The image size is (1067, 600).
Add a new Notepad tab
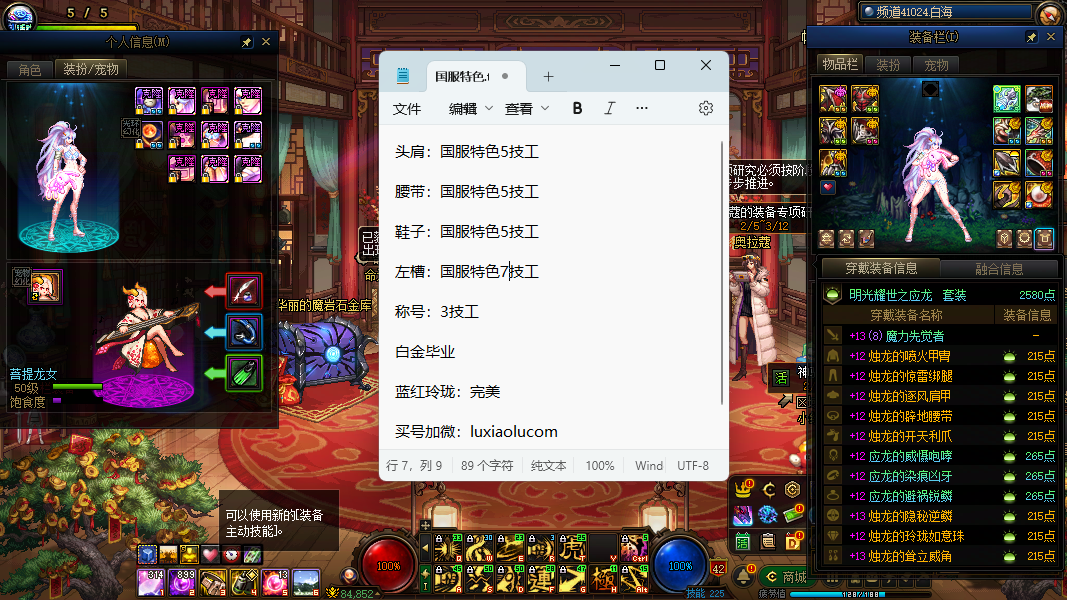[x=548, y=76]
